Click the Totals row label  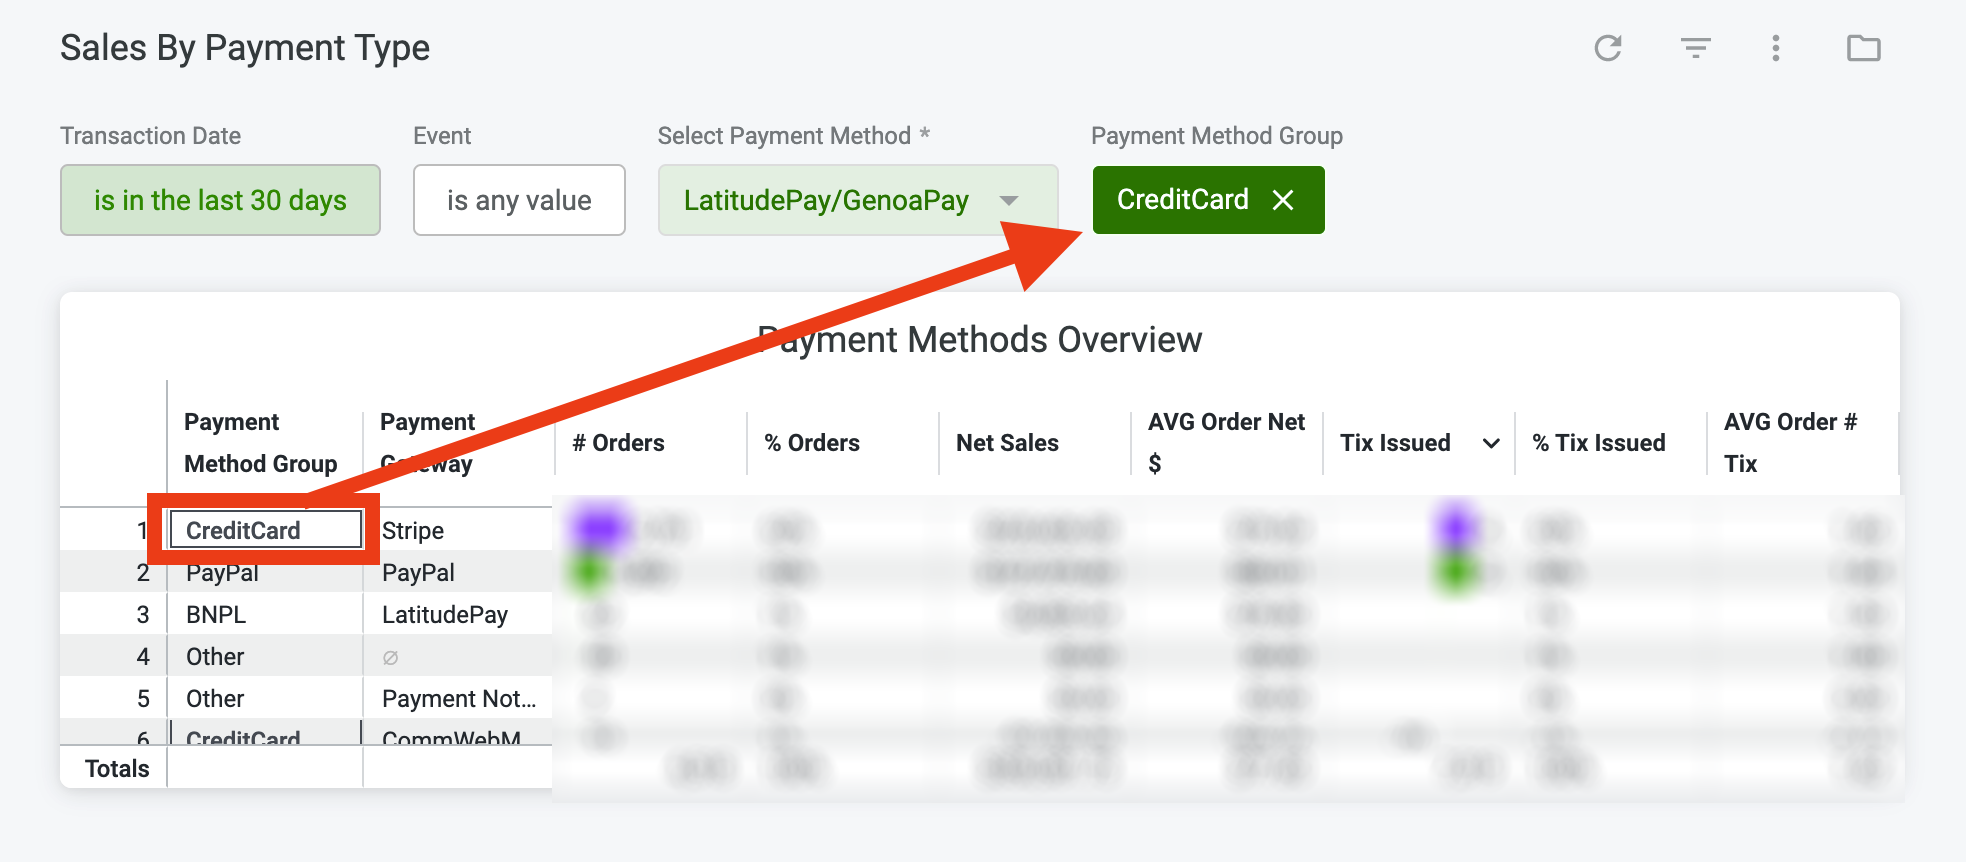click(x=117, y=769)
